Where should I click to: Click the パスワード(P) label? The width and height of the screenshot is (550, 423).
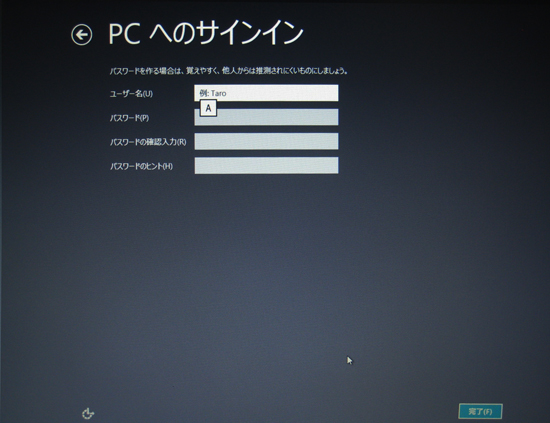click(x=129, y=118)
